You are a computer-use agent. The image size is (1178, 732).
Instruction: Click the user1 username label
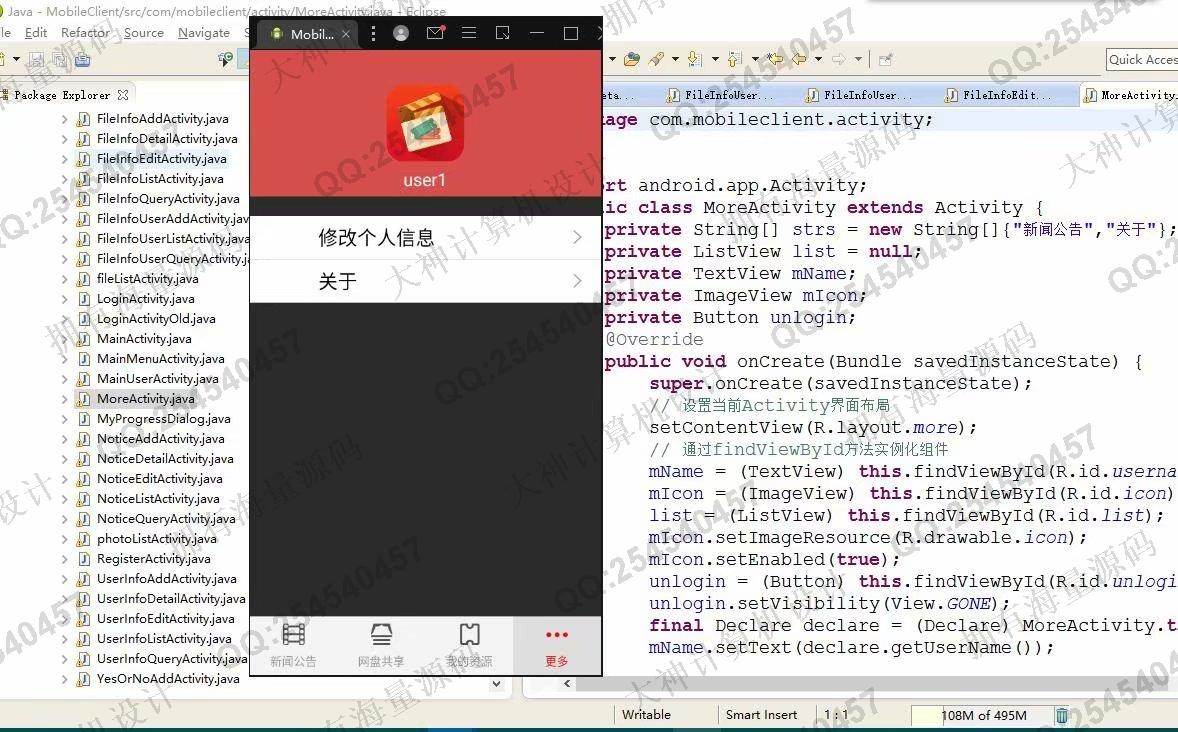pyautogui.click(x=424, y=180)
